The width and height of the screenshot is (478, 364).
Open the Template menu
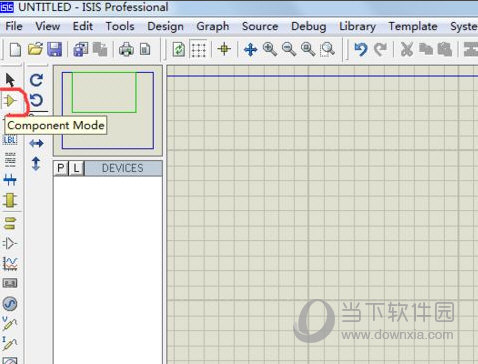[413, 26]
